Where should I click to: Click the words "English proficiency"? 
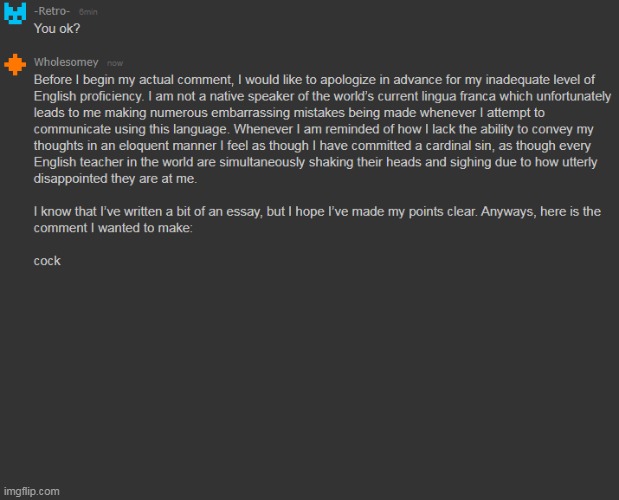pos(89,95)
